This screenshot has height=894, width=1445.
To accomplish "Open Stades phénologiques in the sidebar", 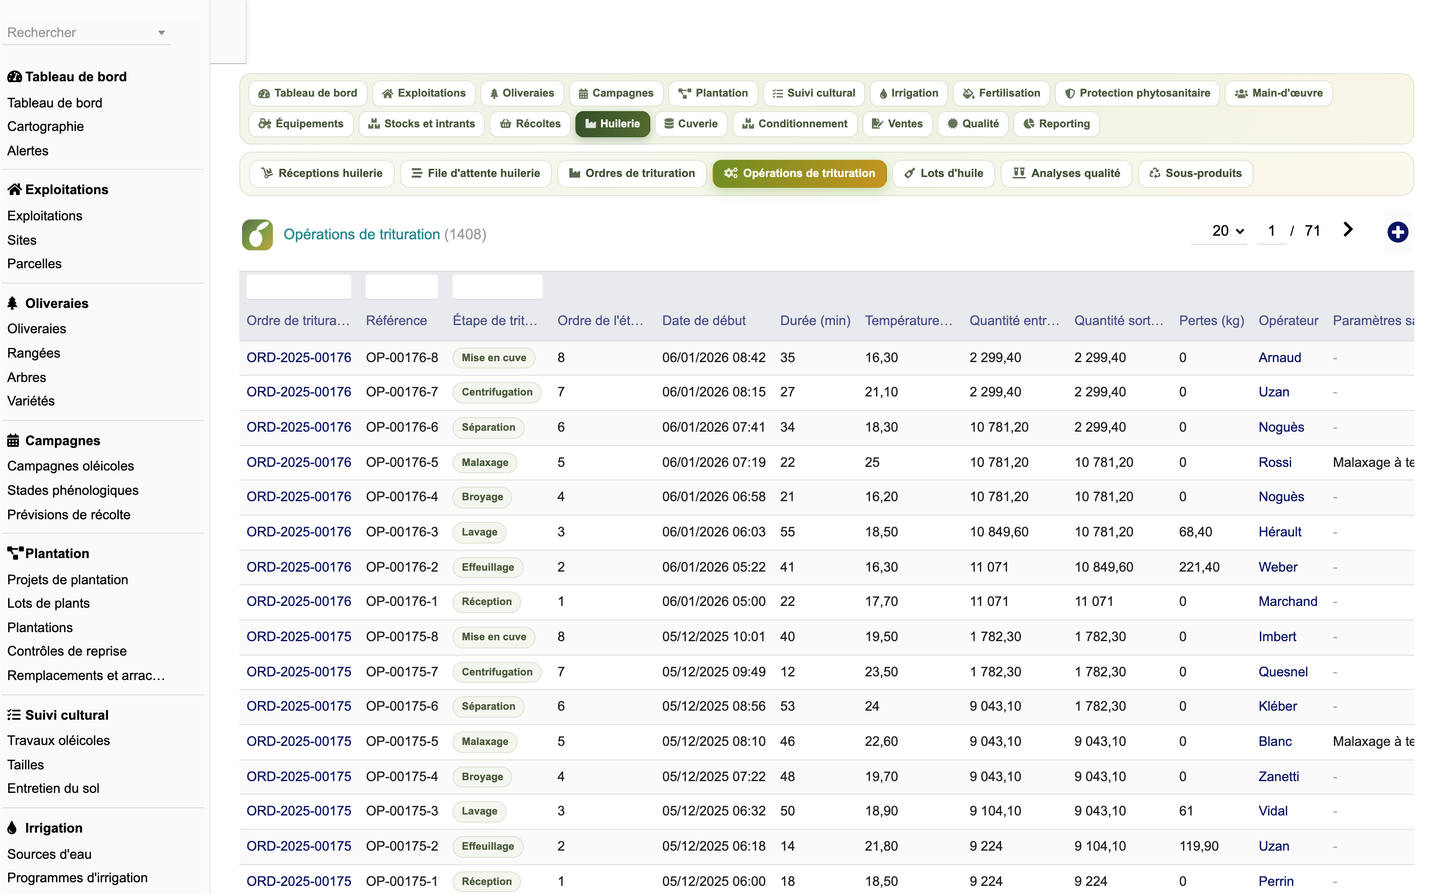I will pyautogui.click(x=73, y=491).
